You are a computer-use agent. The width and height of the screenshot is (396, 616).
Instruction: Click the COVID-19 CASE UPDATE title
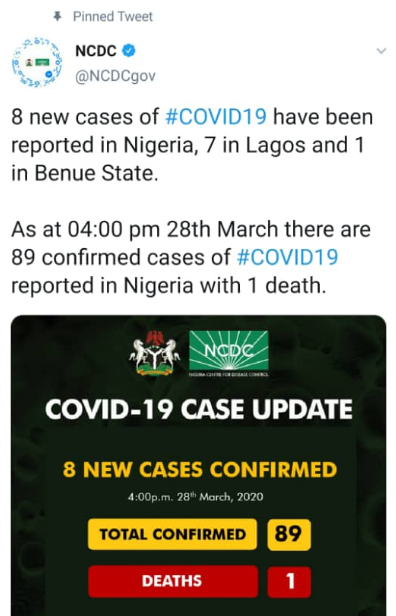coord(199,409)
